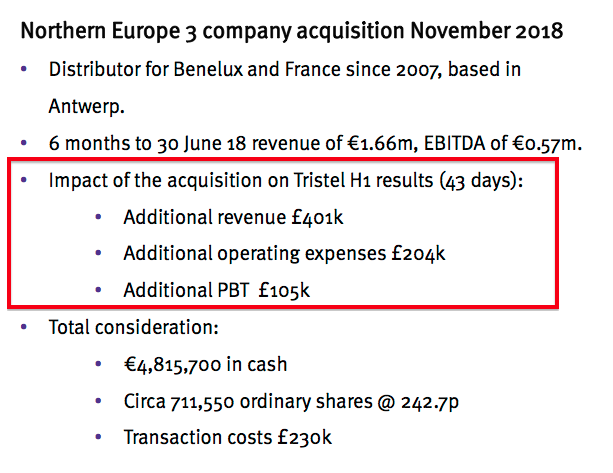Viewport: 613px width, 473px height.
Task: Click the slide title Northern Europe acquisition
Action: tap(292, 31)
